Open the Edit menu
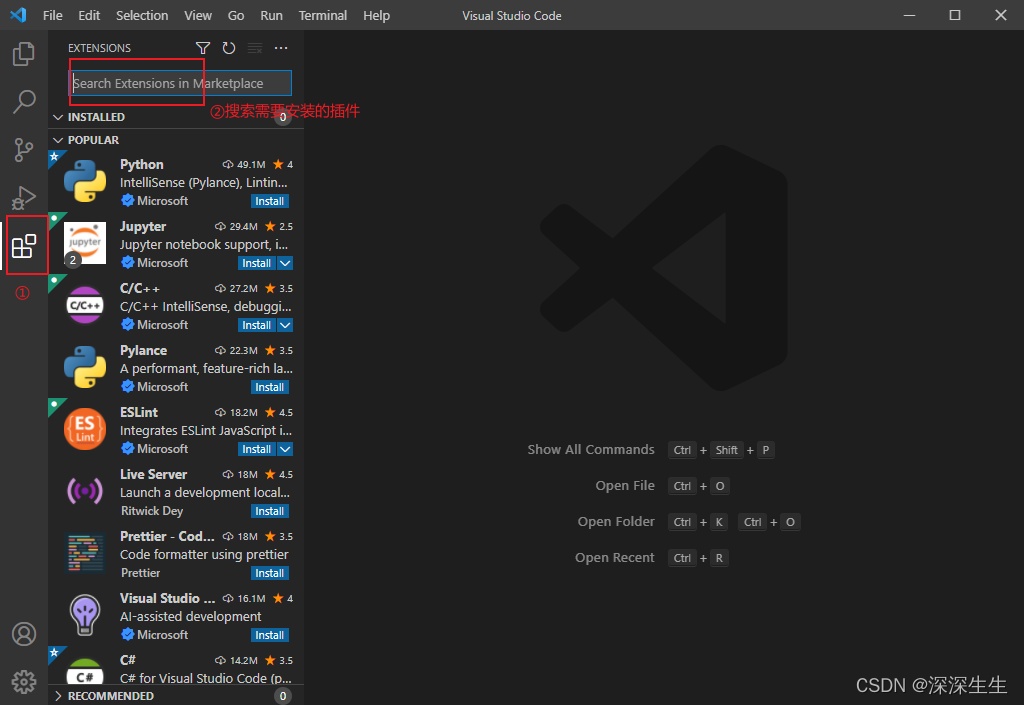1024x705 pixels. [89, 15]
